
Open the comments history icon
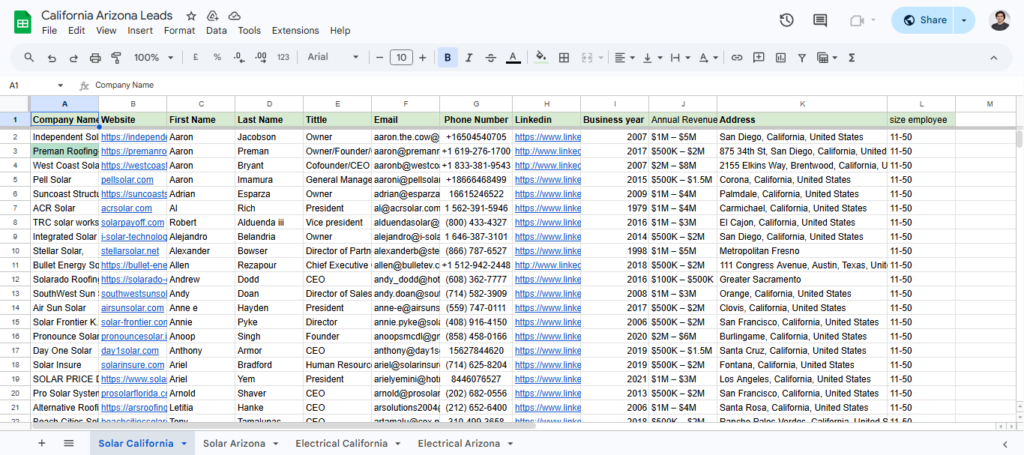coord(820,20)
